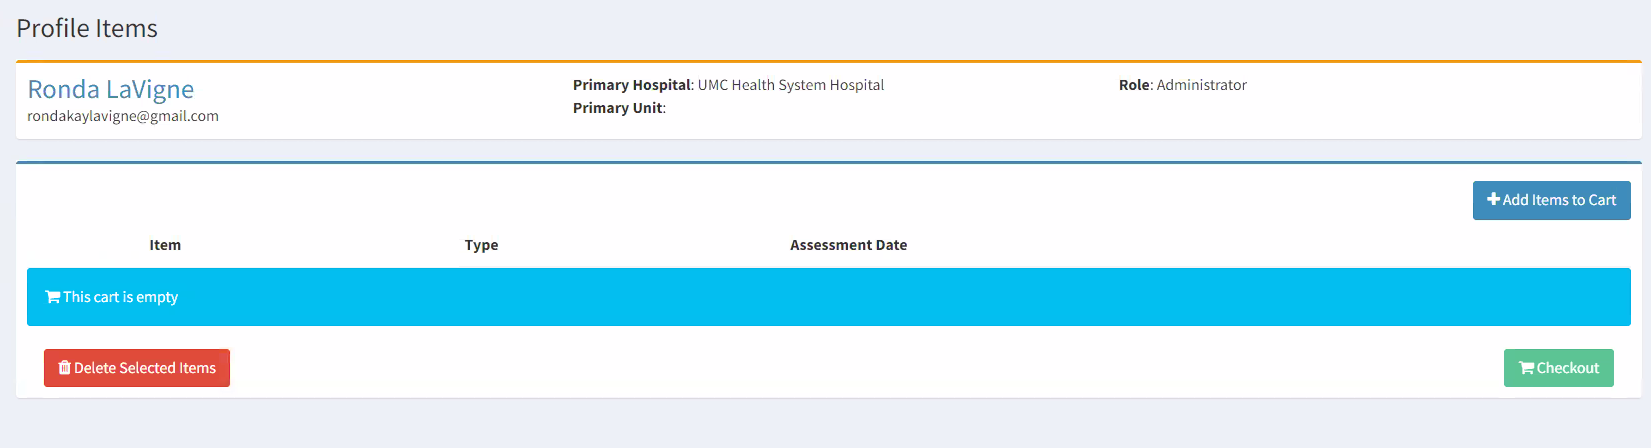Screen dimensions: 1651x448
Task: Click the cart icon in empty cart banner
Action: (x=52, y=297)
